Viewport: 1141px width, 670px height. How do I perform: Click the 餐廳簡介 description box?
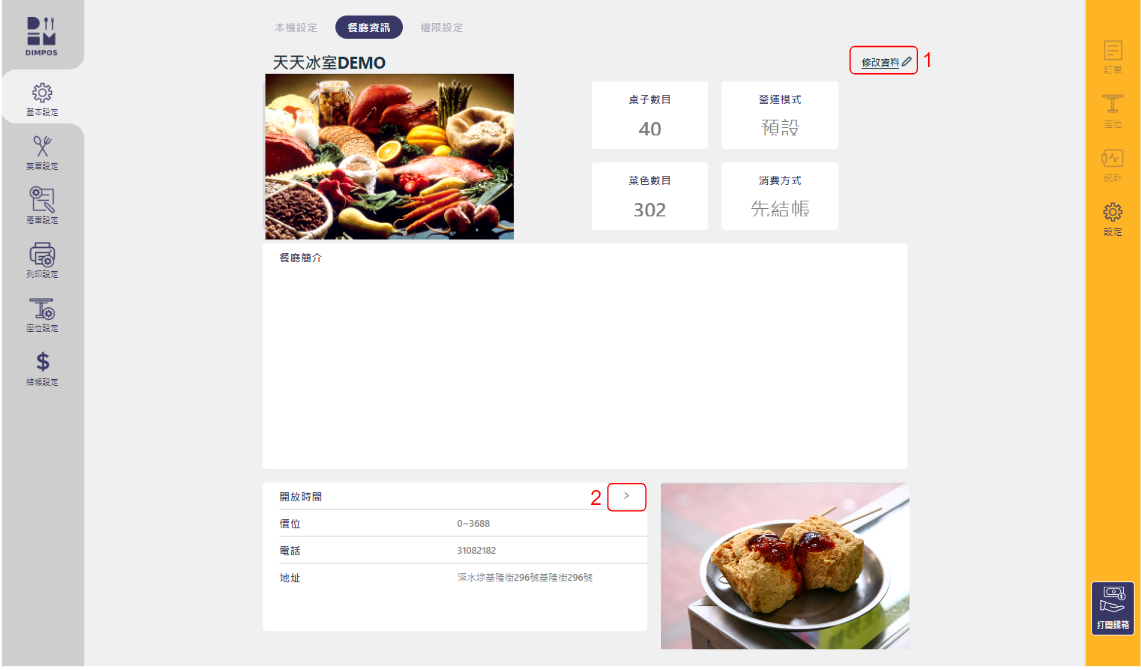point(585,356)
